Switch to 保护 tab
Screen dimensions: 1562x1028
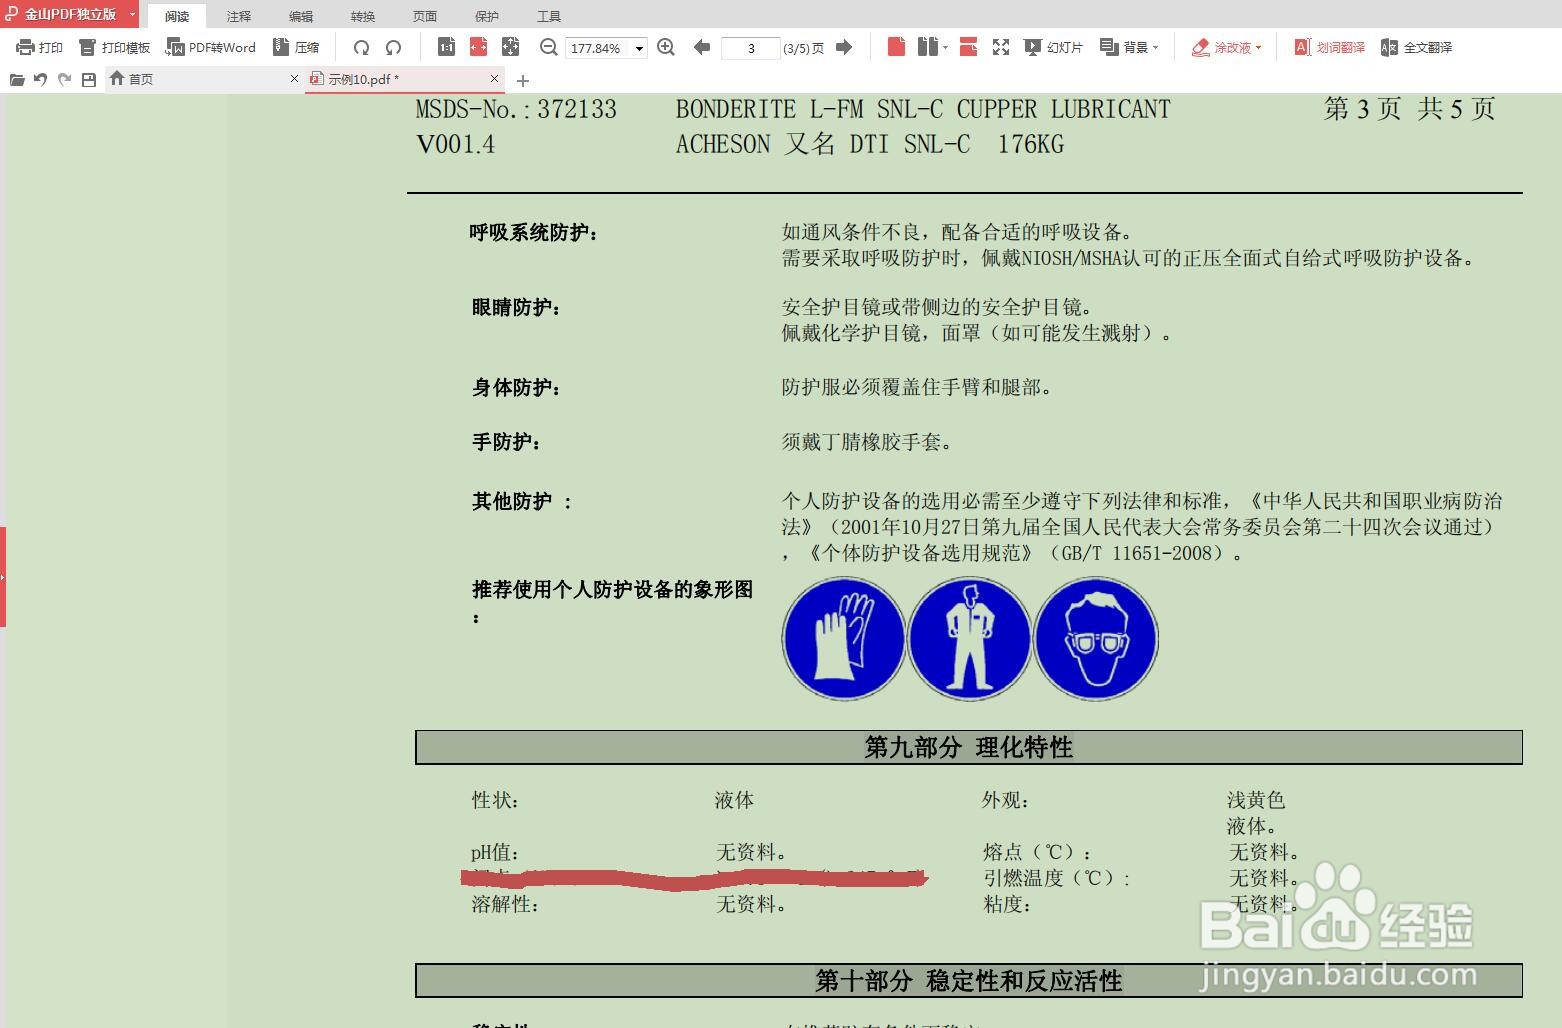click(x=487, y=16)
